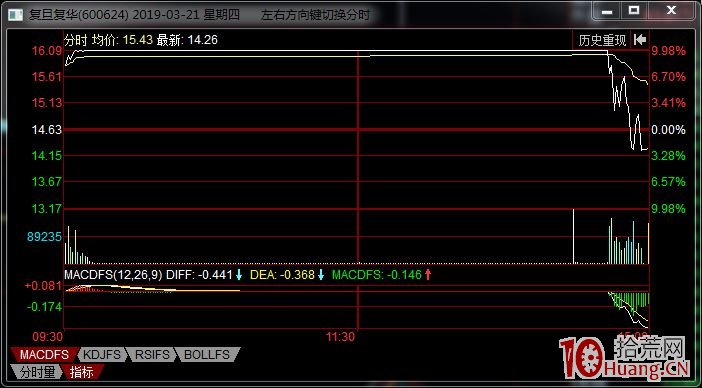Click the 左右方向键切换分时 hint text

316,15
